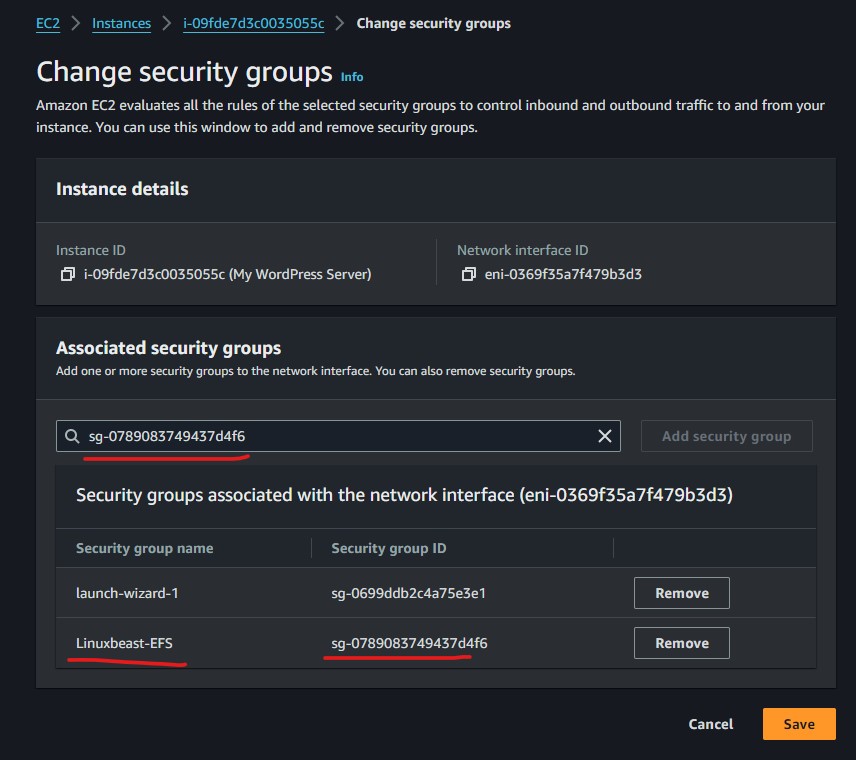Copy the network interface ID eni-0369f35a7f479b3d3
The height and width of the screenshot is (760, 856).
point(469,272)
